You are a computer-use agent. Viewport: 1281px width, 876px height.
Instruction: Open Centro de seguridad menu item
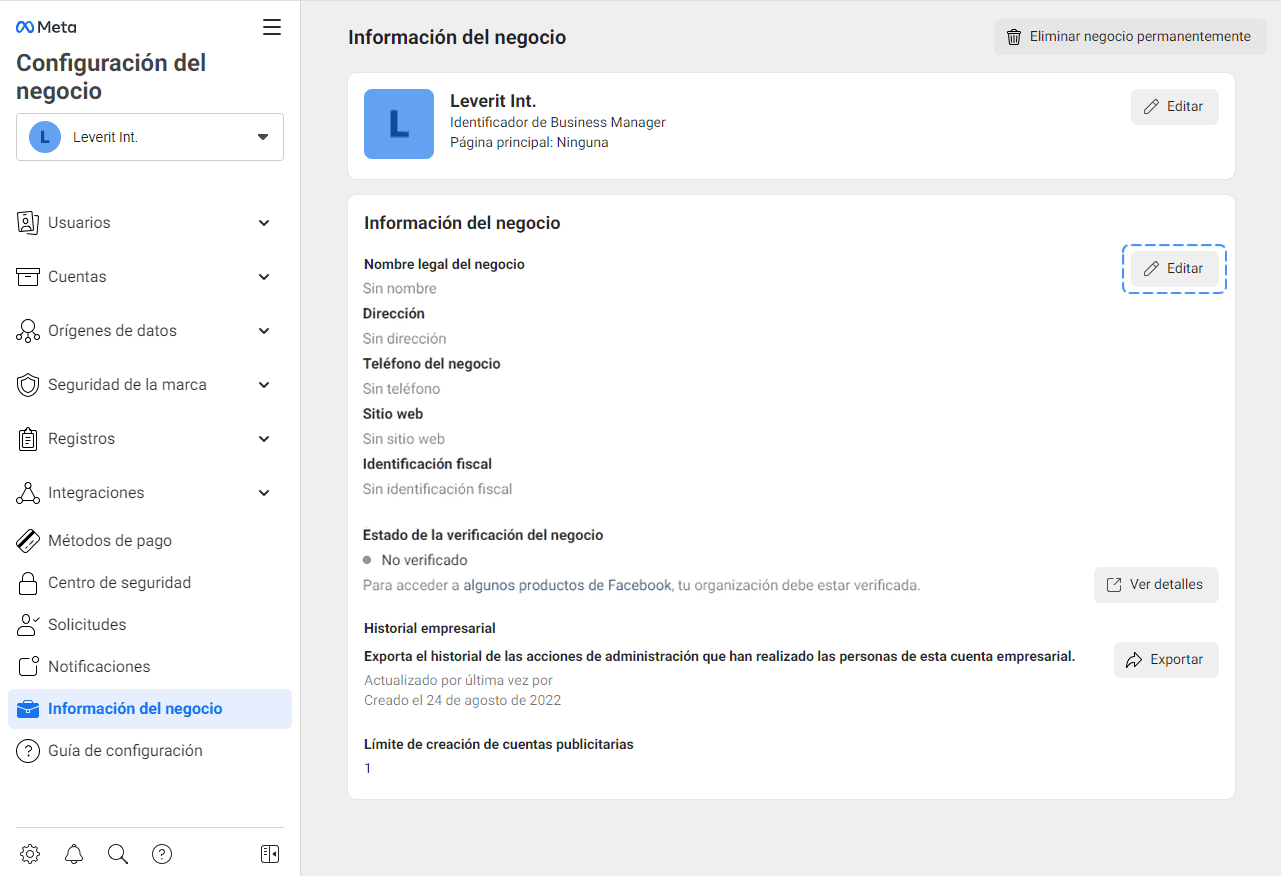[x=150, y=583]
